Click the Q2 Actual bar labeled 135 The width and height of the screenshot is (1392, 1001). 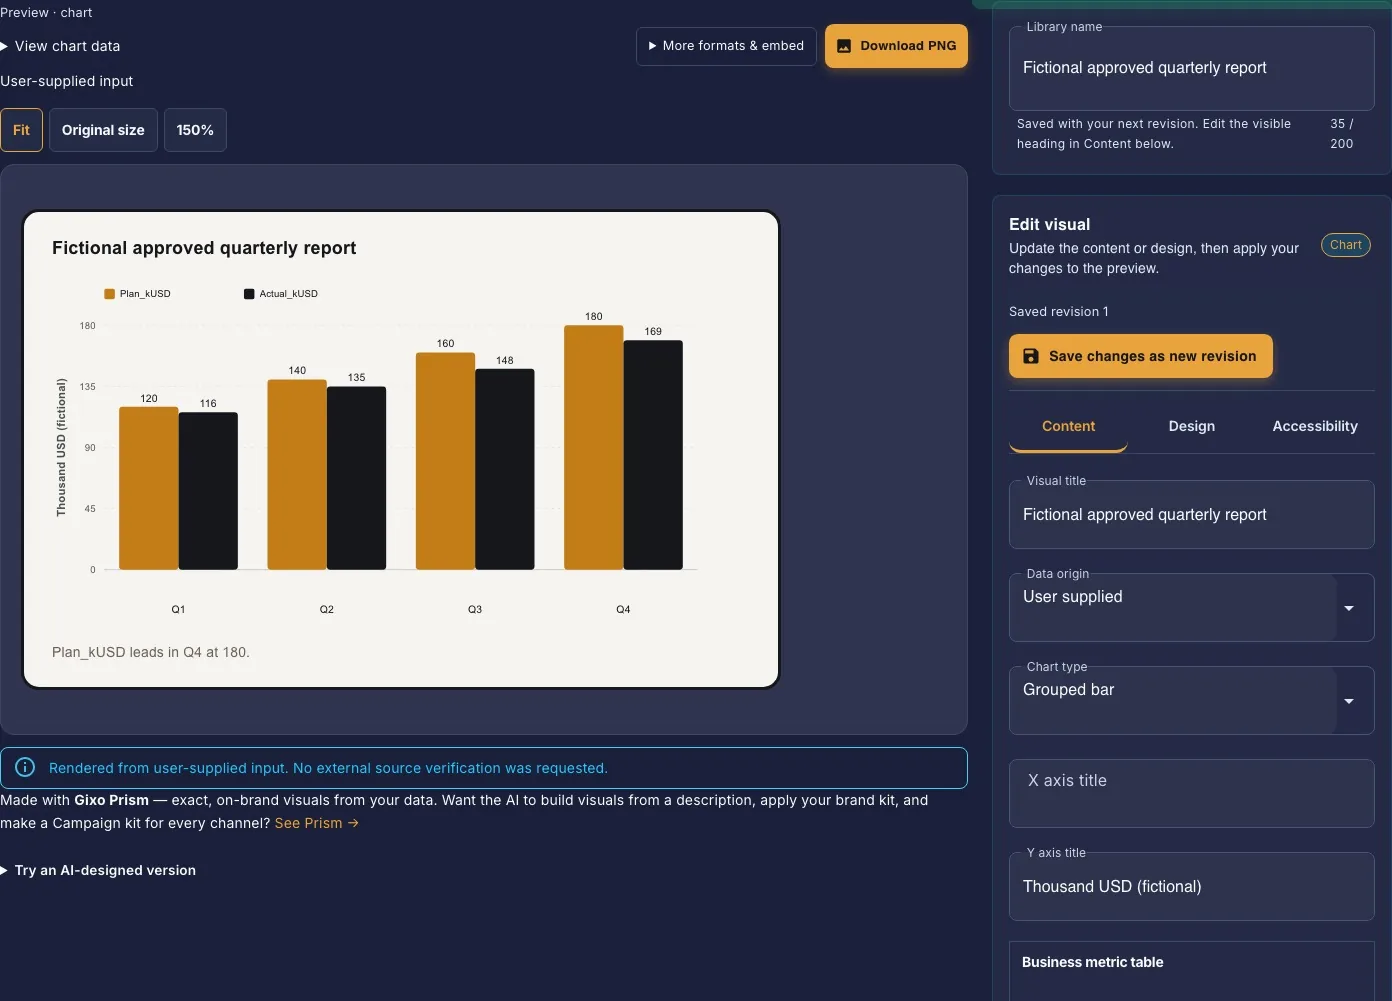tap(356, 478)
